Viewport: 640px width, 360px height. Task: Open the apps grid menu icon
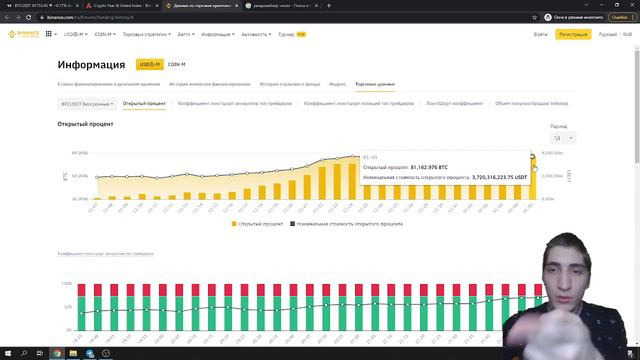tap(49, 34)
